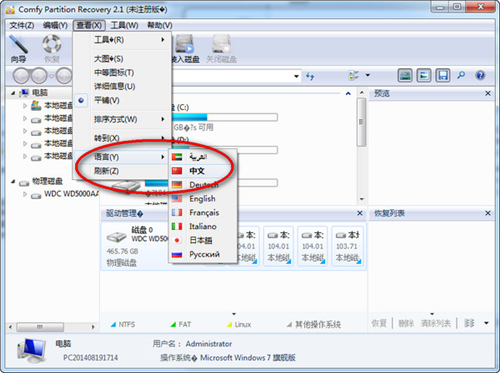500x373 pixels.
Task: Choose 中文 in the language submenu
Action: (x=203, y=171)
